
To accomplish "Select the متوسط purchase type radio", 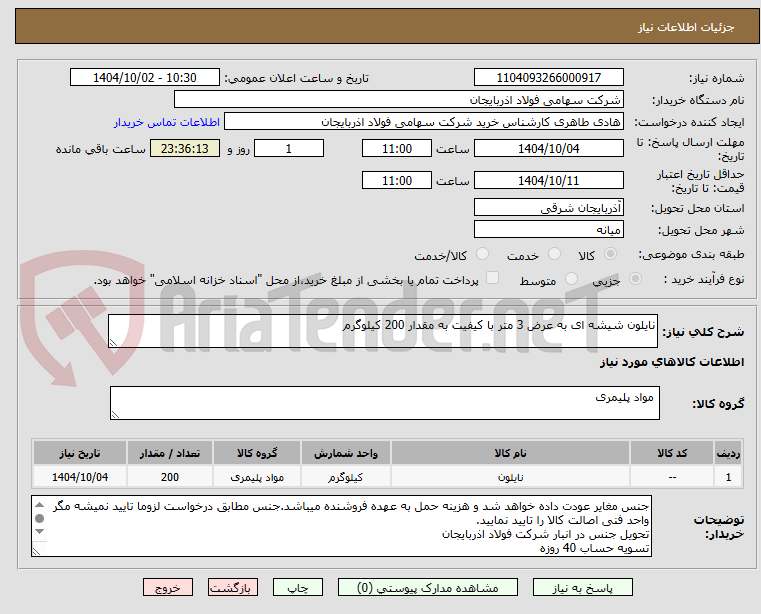I will click(571, 279).
